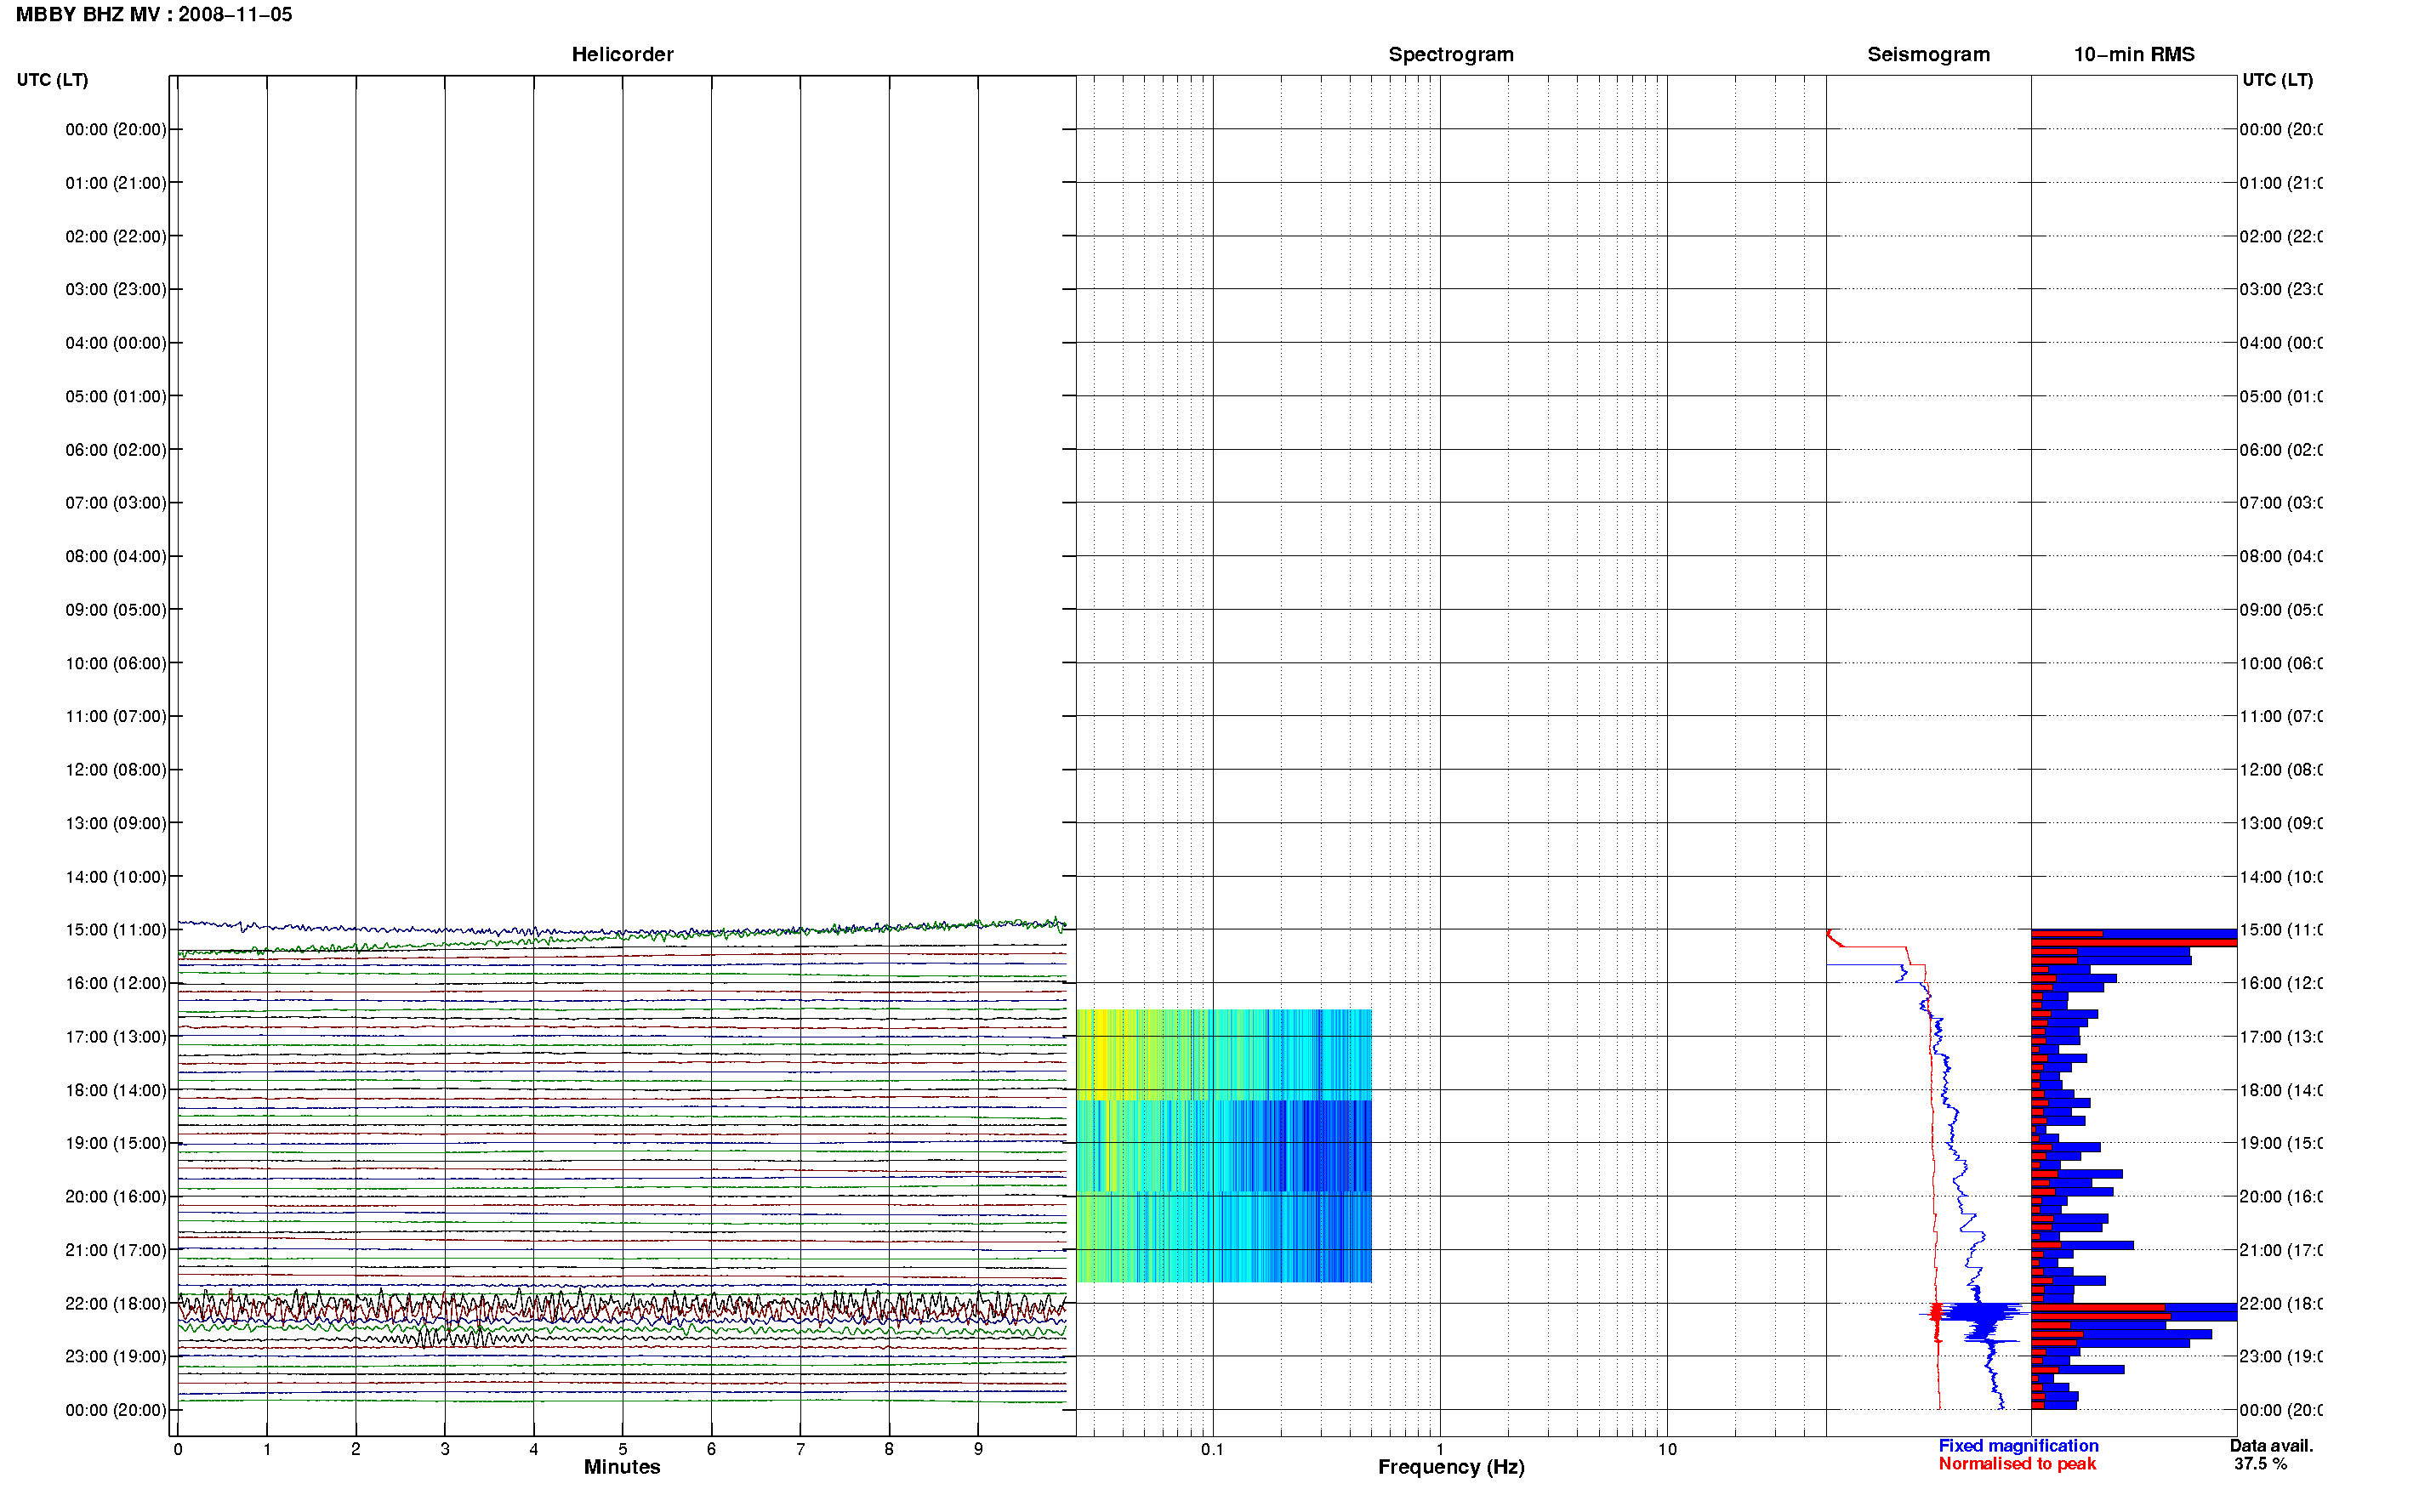Click the left 22:00 (18:00) time label
This screenshot has height=1512, width=2419.
116,1304
